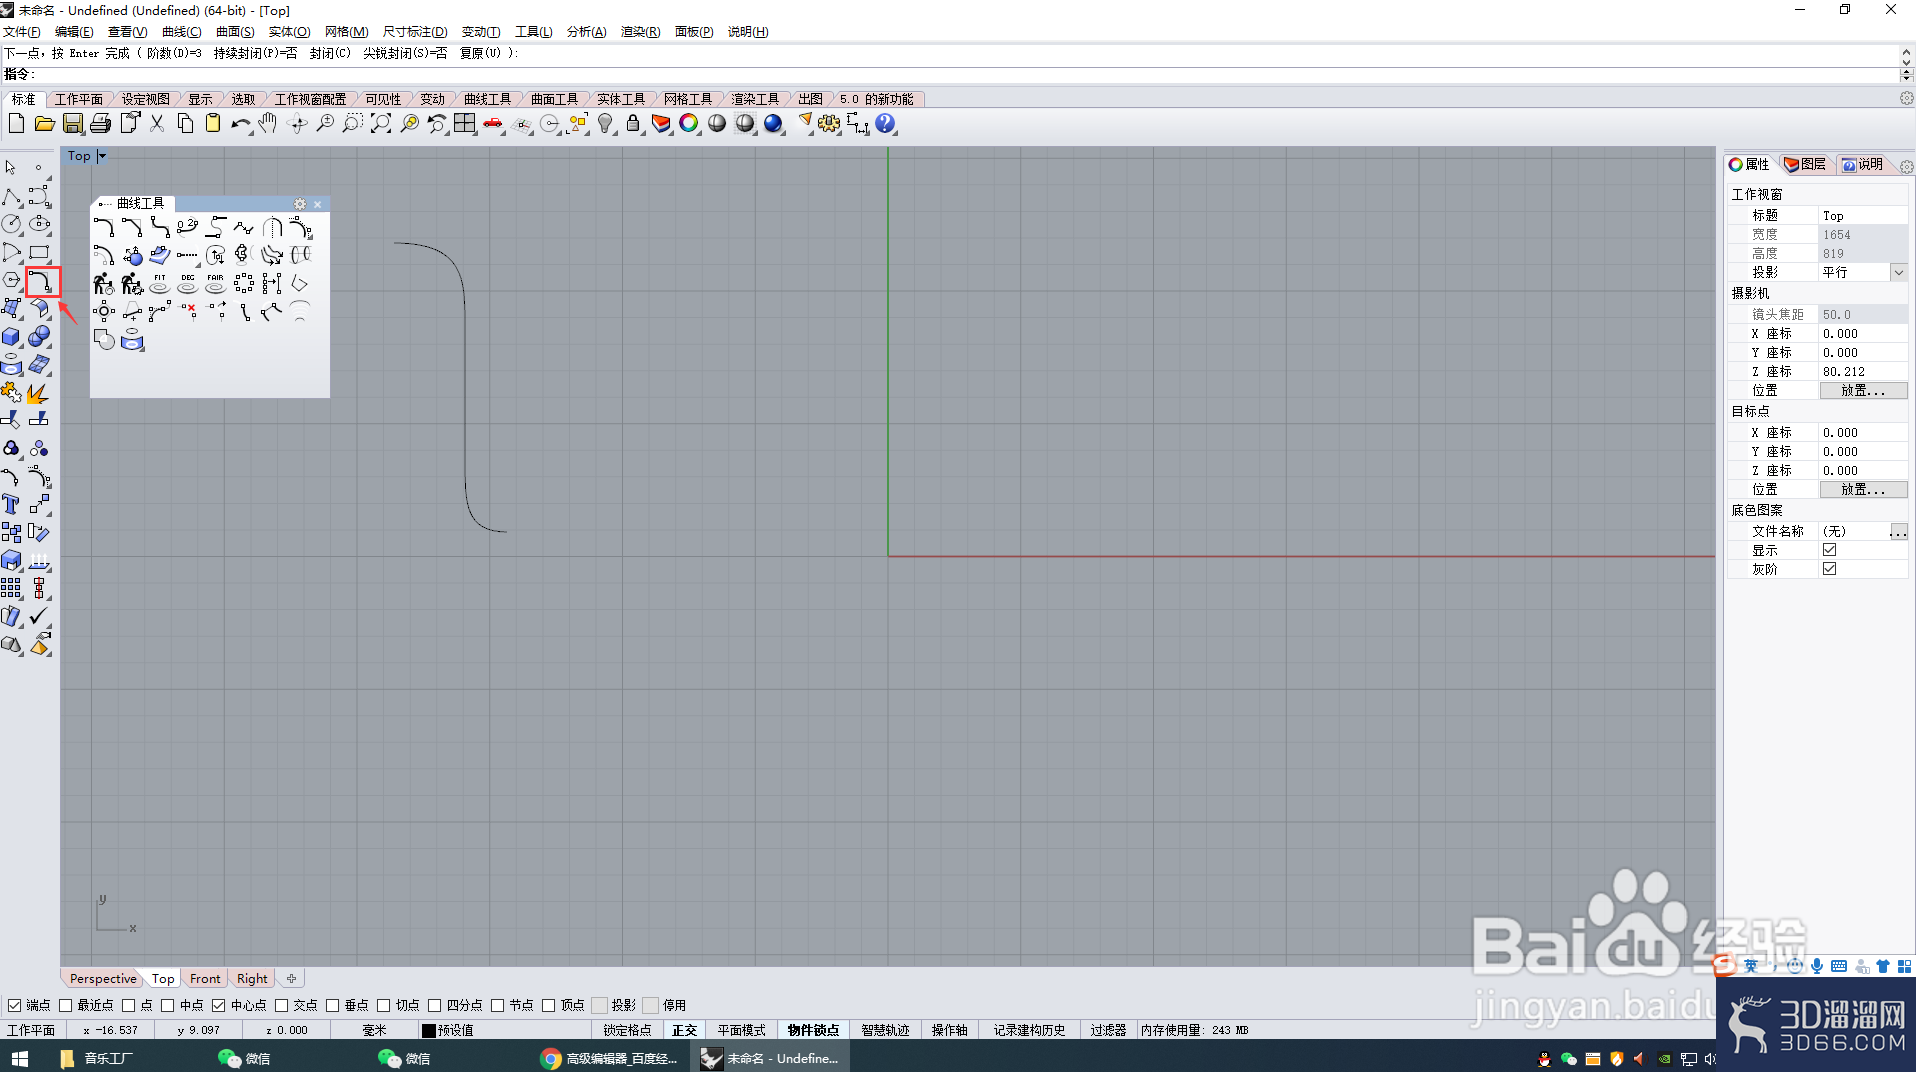This screenshot has width=1916, height=1072.
Task: Open the 曲线(C) menu
Action: [x=181, y=32]
